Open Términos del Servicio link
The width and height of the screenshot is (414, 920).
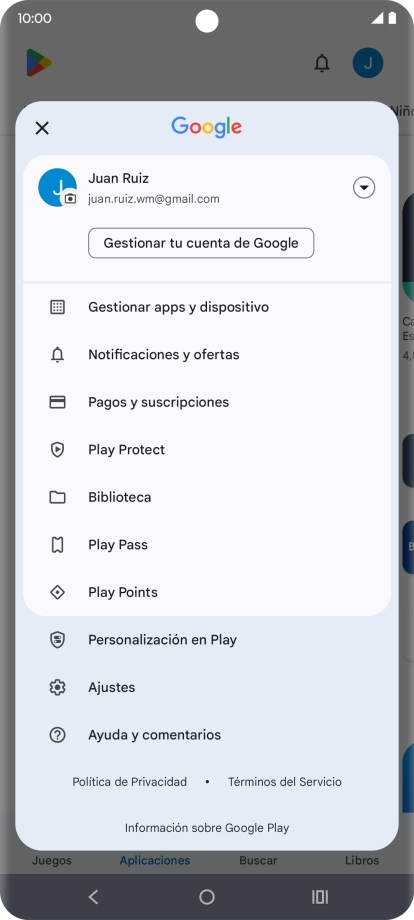284,782
